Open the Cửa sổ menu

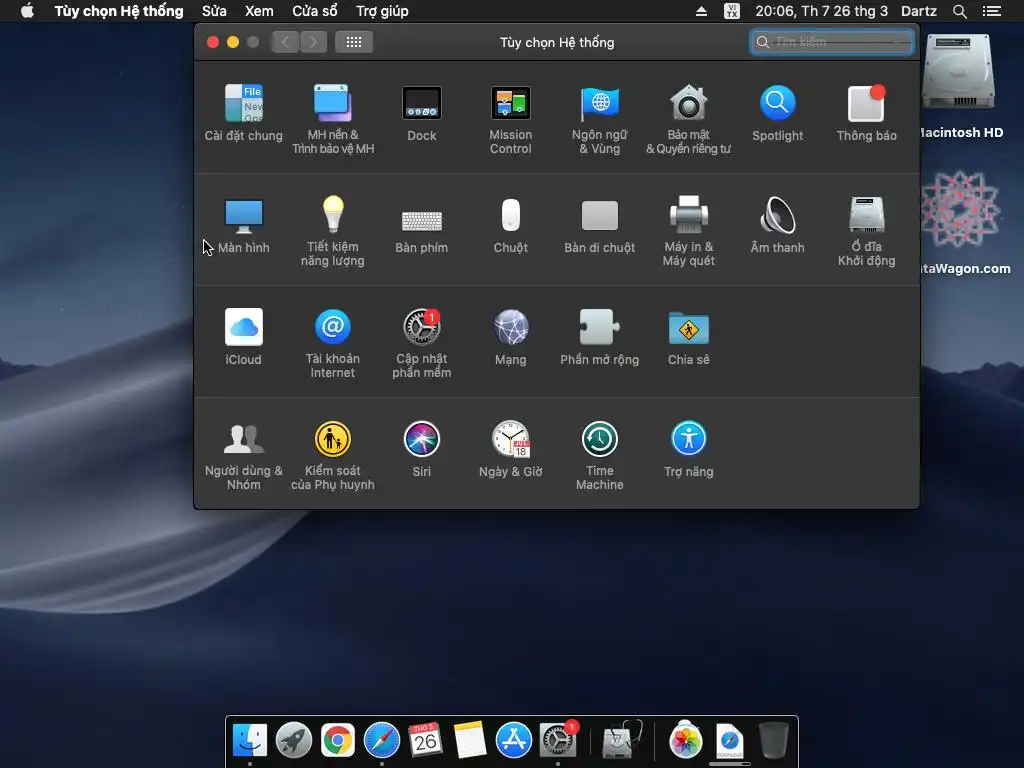pos(315,11)
